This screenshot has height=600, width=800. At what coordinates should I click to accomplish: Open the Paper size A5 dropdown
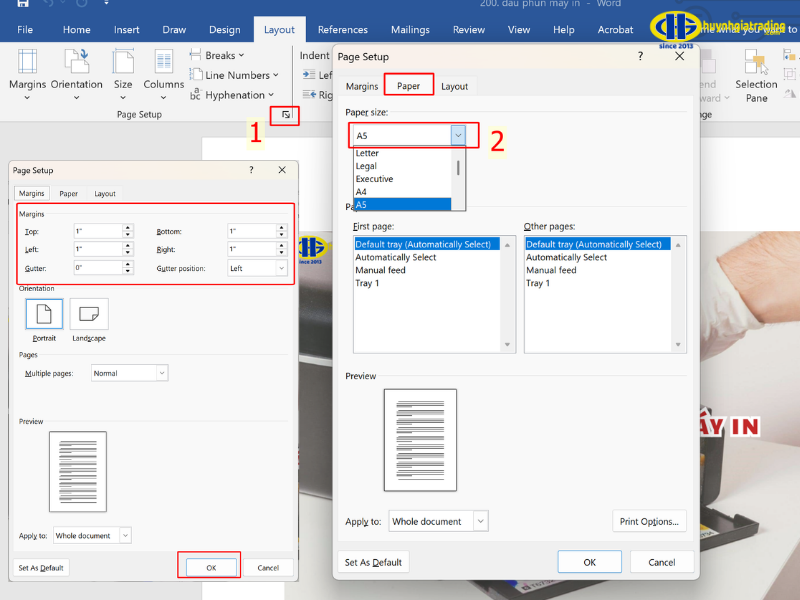pyautogui.click(x=458, y=134)
